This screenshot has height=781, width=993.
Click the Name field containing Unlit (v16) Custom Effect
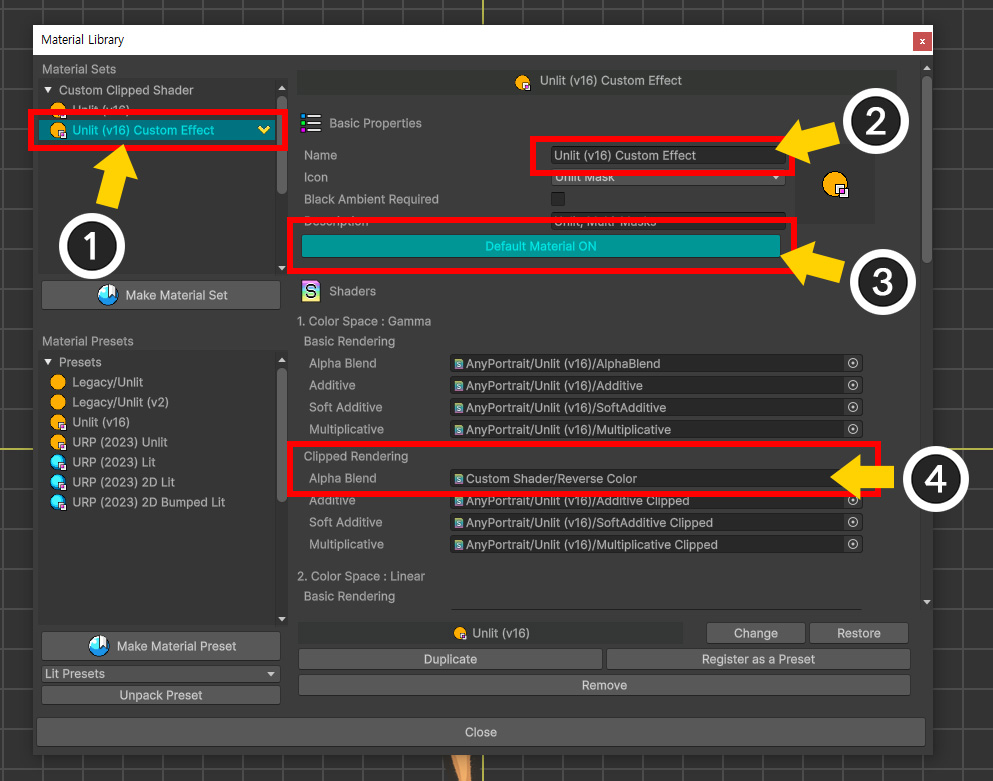(668, 155)
